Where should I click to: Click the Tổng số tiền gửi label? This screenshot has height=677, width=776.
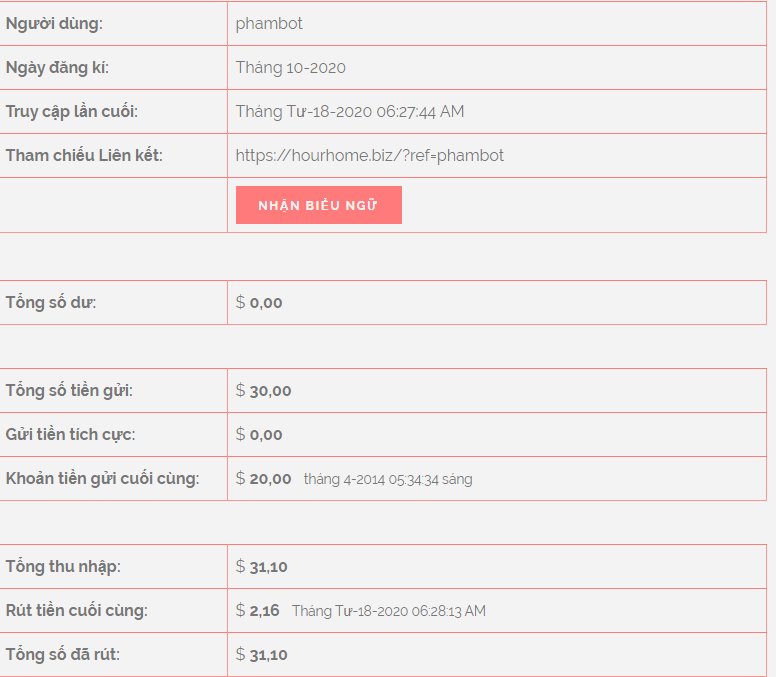coord(69,390)
